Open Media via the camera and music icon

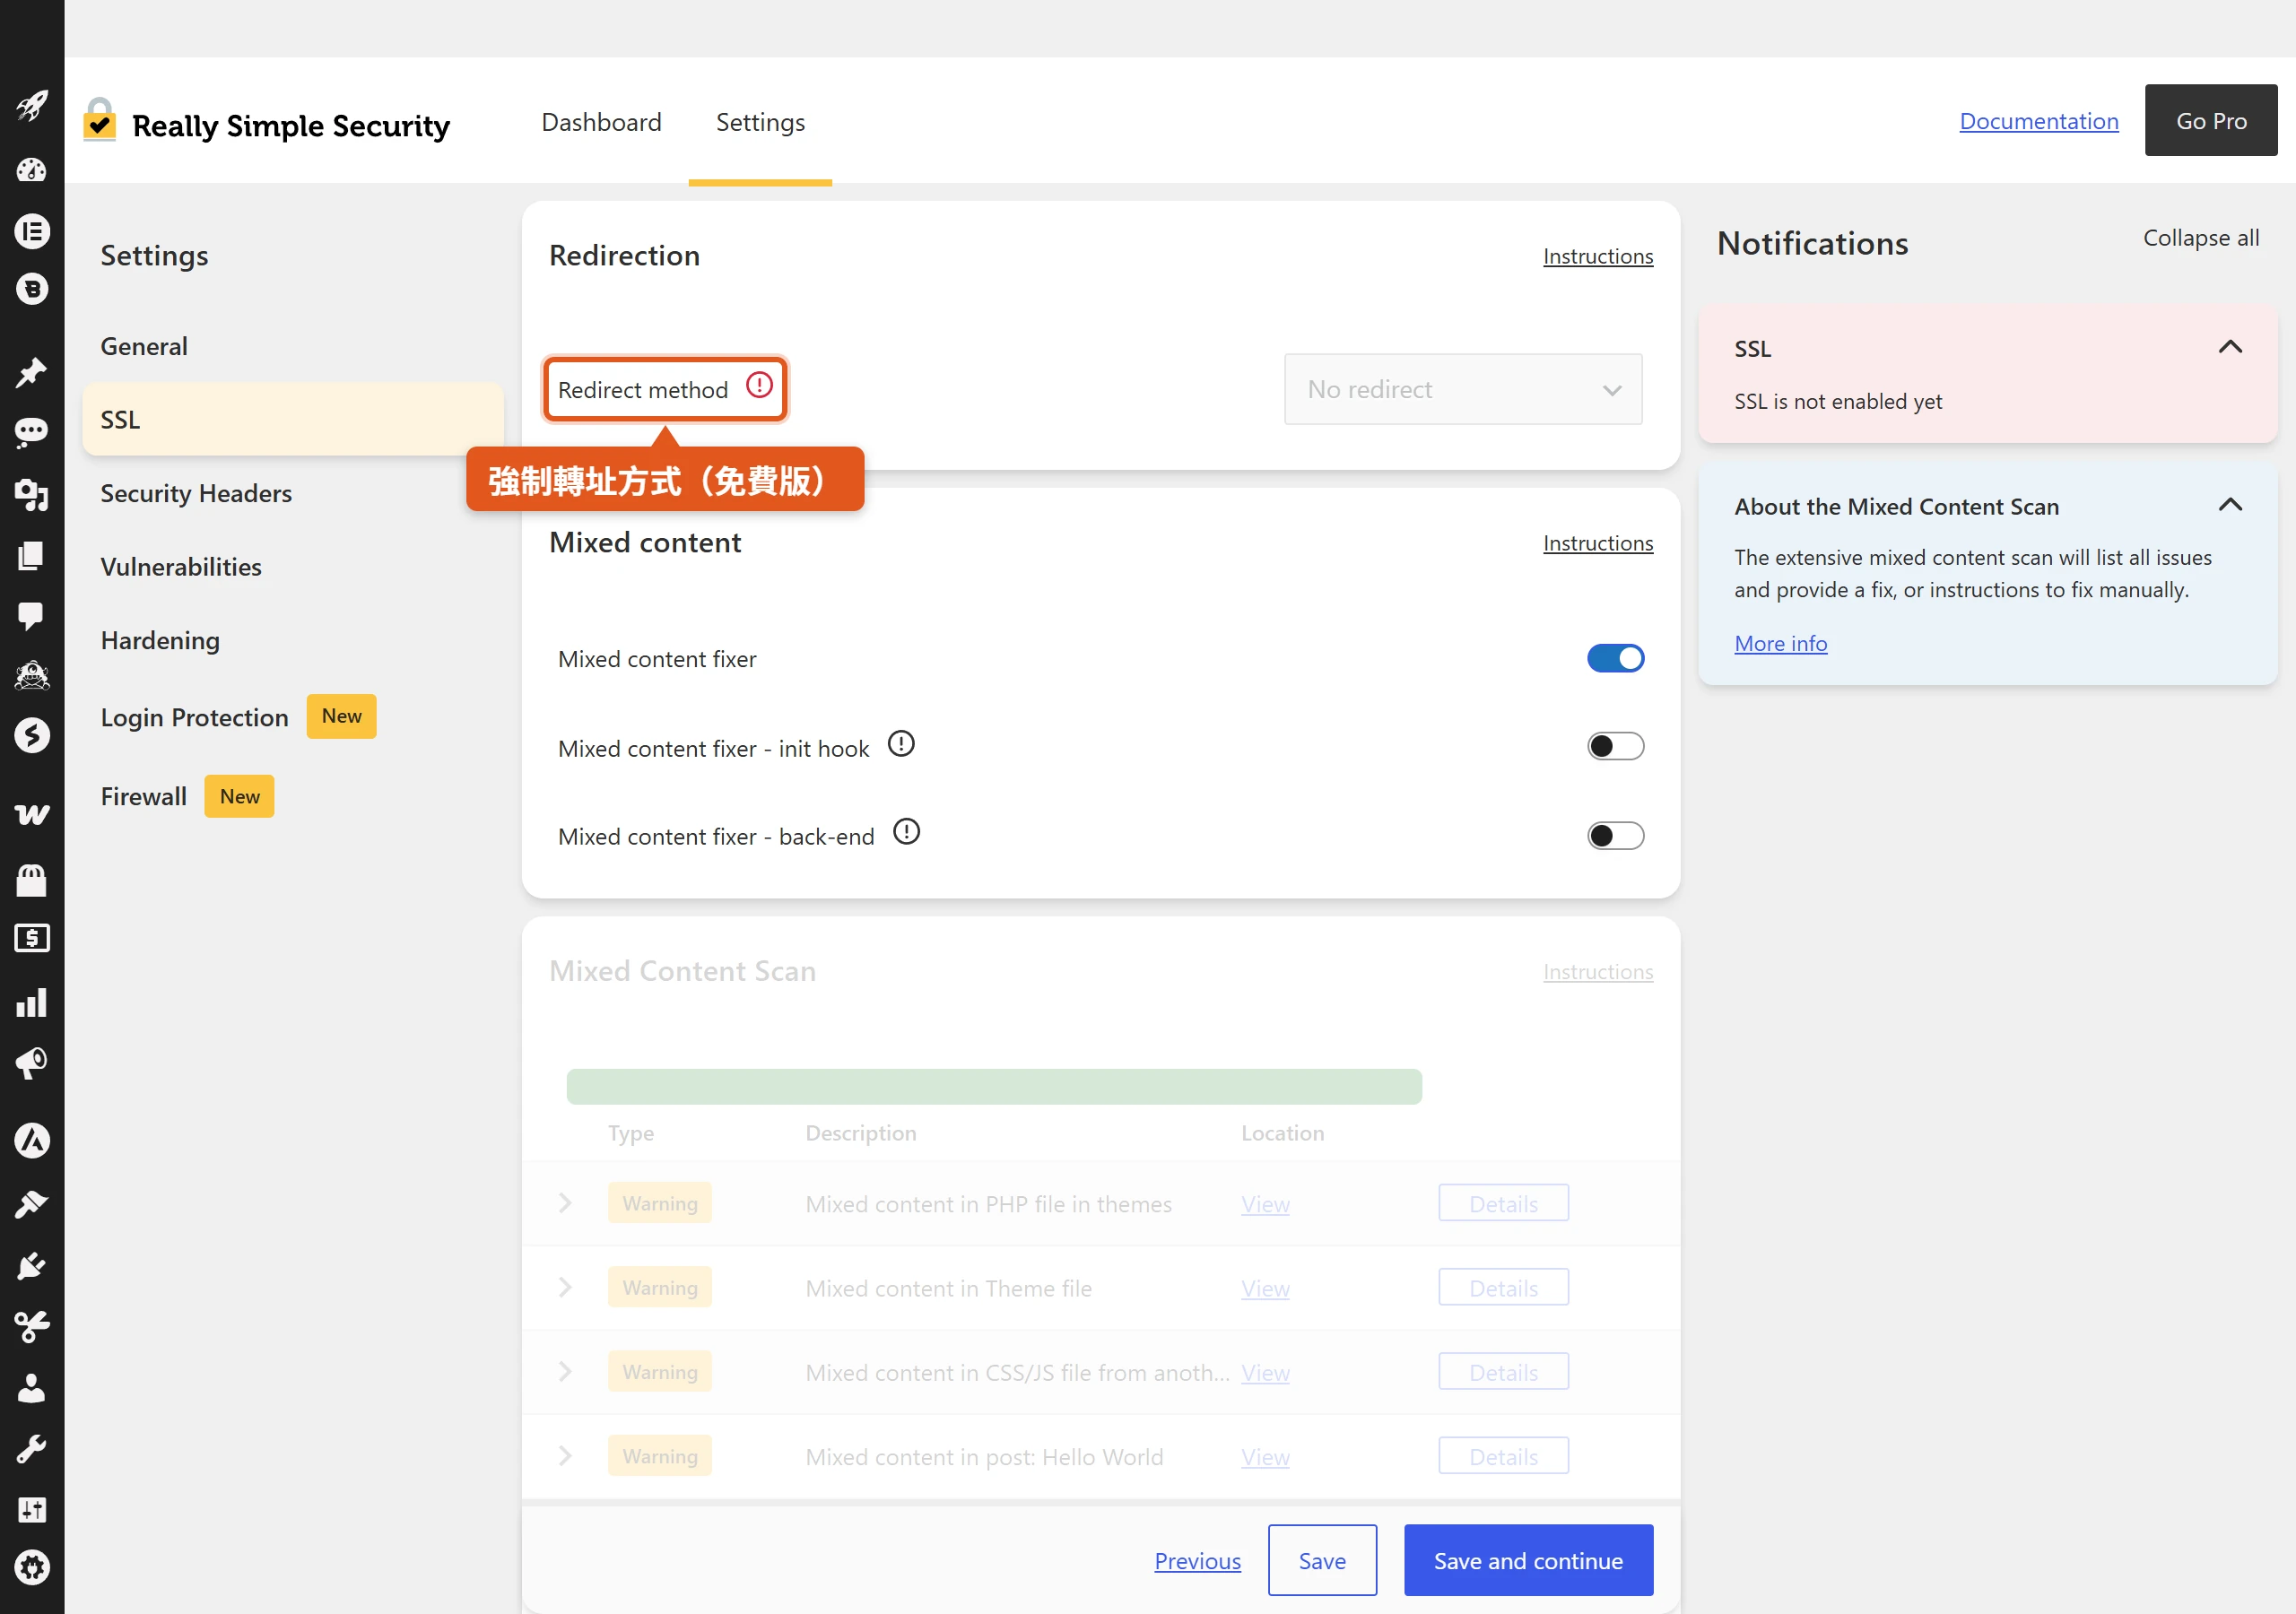coord(32,495)
